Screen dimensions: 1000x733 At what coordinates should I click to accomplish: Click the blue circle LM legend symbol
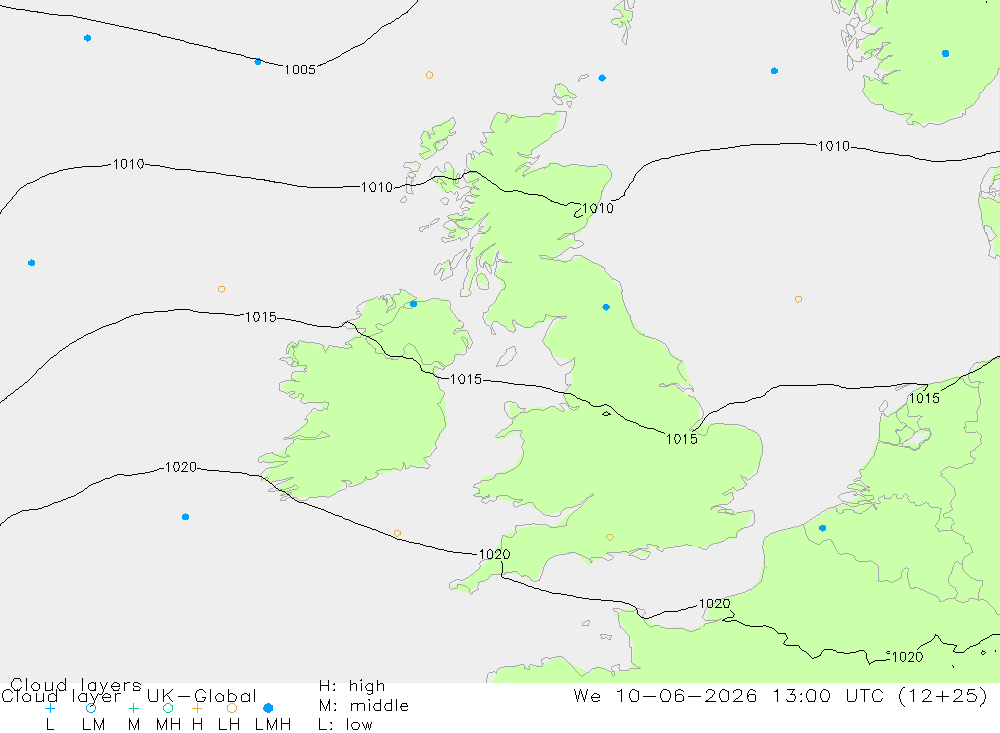(x=91, y=708)
